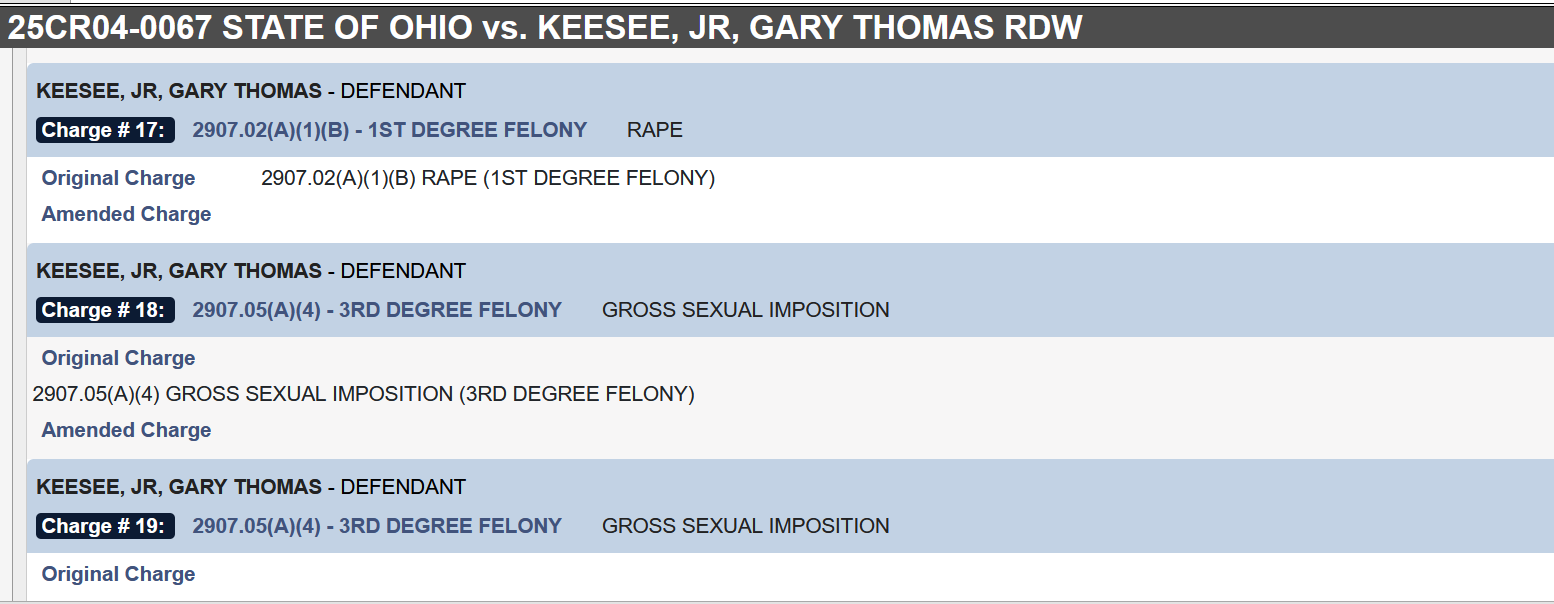Screen dimensions: 1554x604
Task: Click the case title header 25CR04-0067
Action: pyautogui.click(x=545, y=27)
